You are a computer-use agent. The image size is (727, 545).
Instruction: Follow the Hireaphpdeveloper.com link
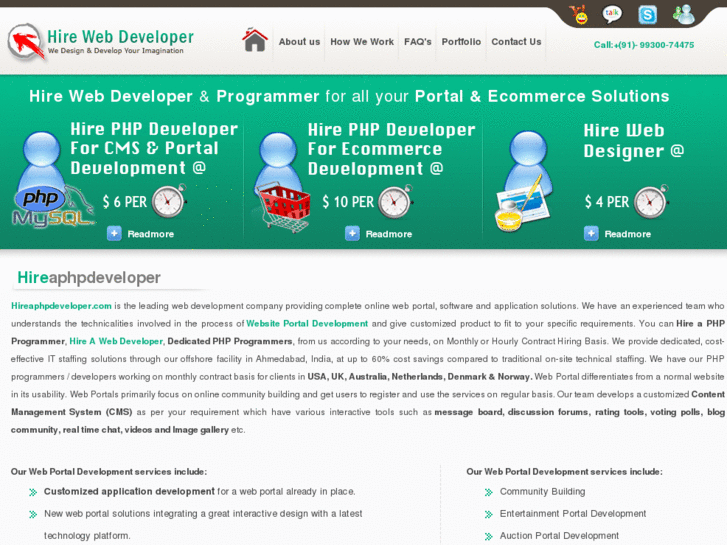coord(61,306)
